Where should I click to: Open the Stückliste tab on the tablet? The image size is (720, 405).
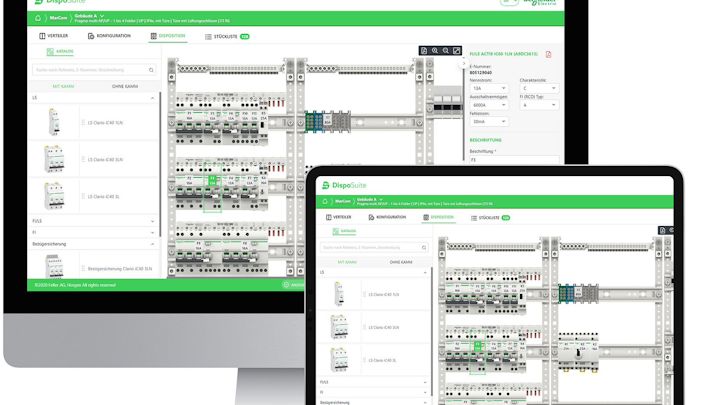tap(490, 218)
